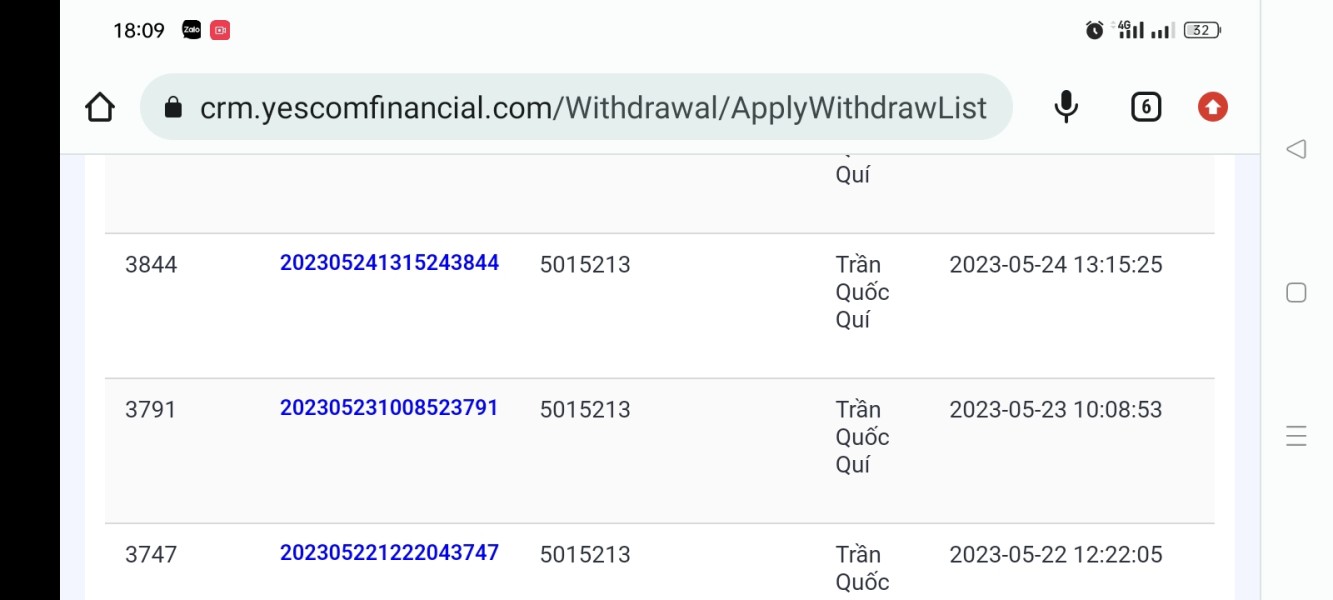Open the tab switcher showing 6 tabs
This screenshot has width=1333, height=600.
[1146, 107]
